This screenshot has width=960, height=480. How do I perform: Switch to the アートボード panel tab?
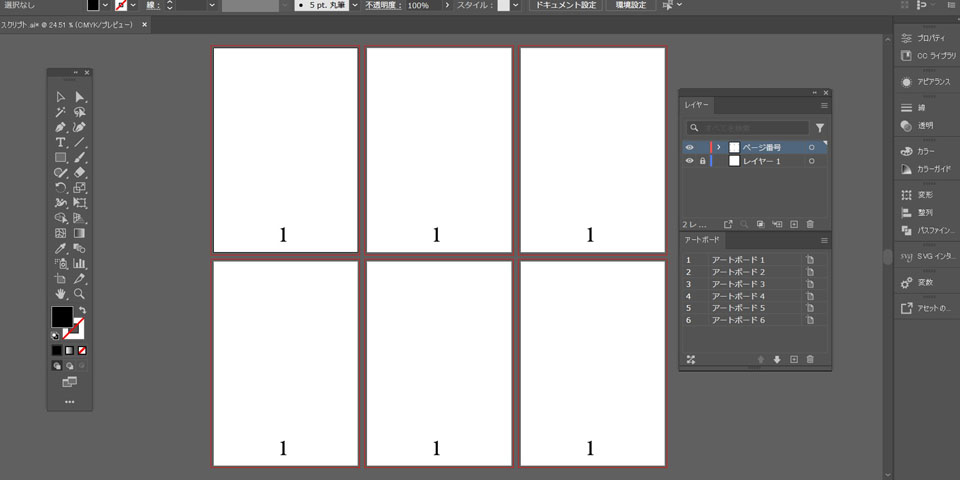click(700, 240)
